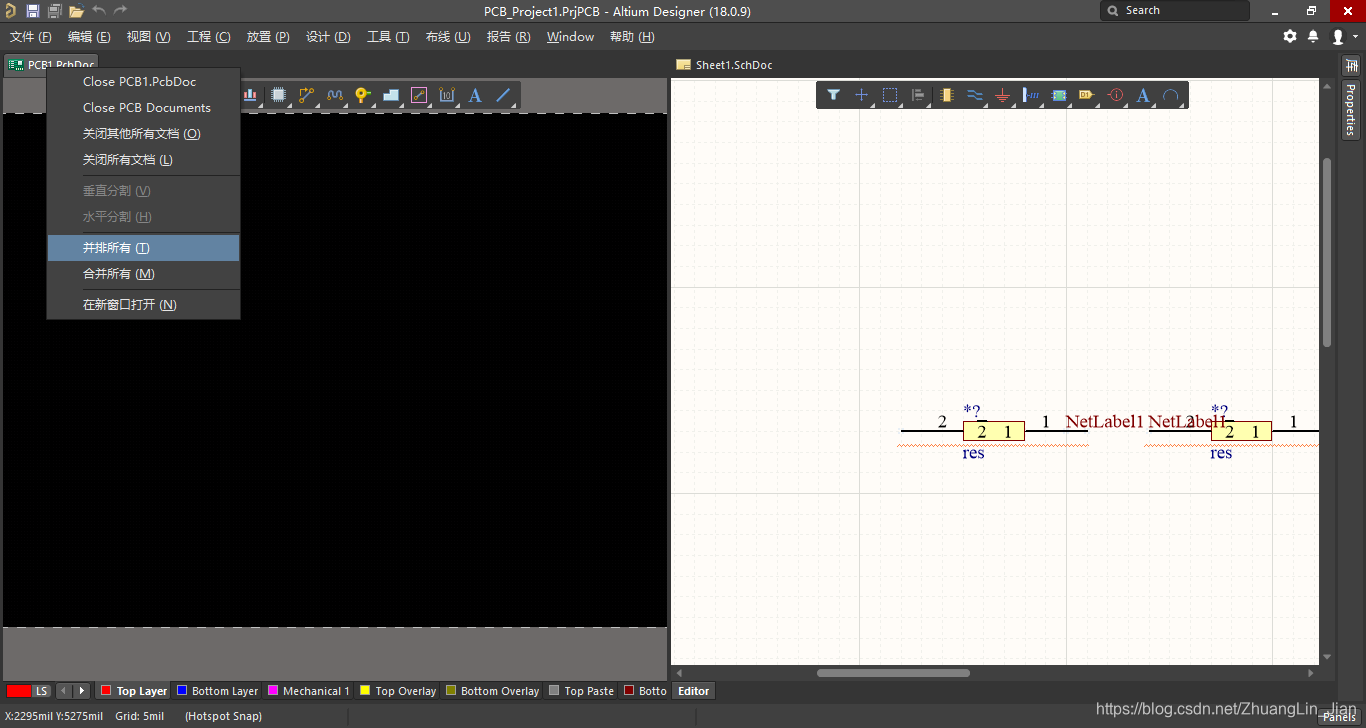This screenshot has width=1366, height=728.
Task: Click the Place Harness icon in schematic toolbar
Action: click(x=1030, y=95)
